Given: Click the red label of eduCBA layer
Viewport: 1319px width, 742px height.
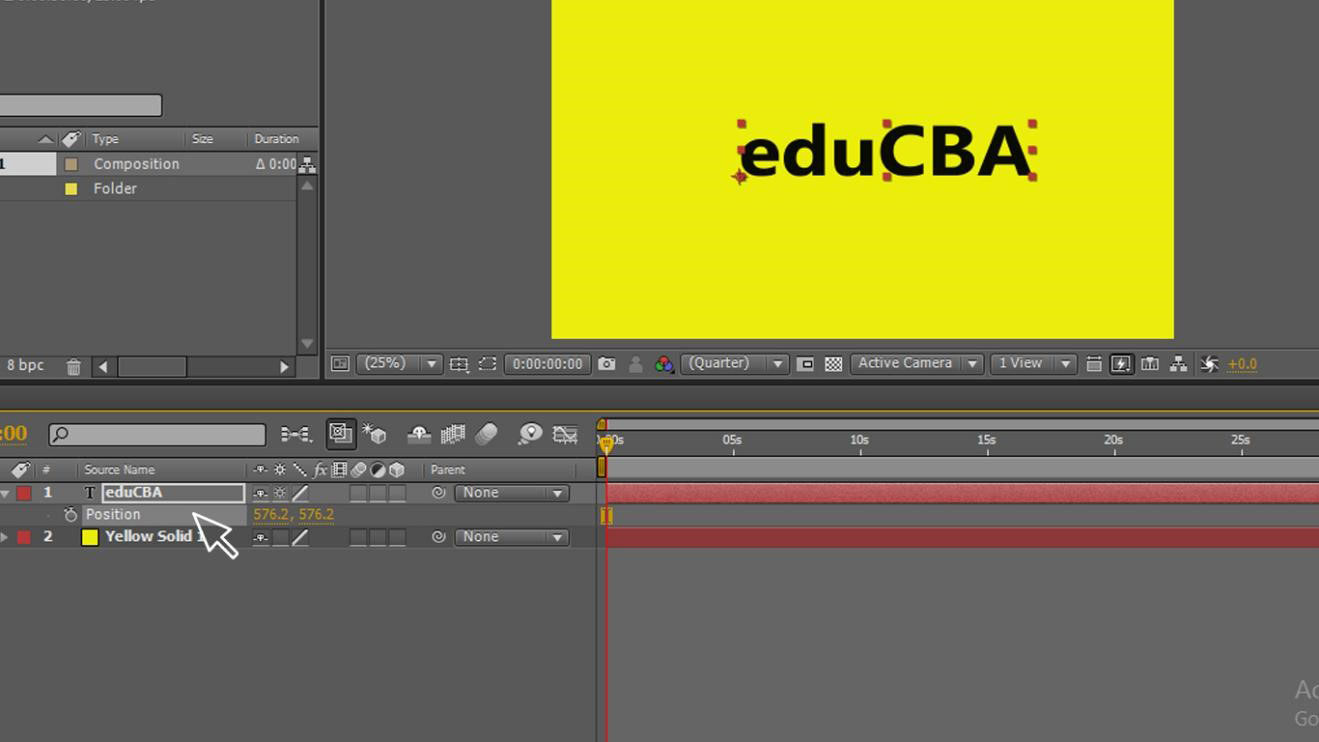Looking at the screenshot, I should 24,493.
